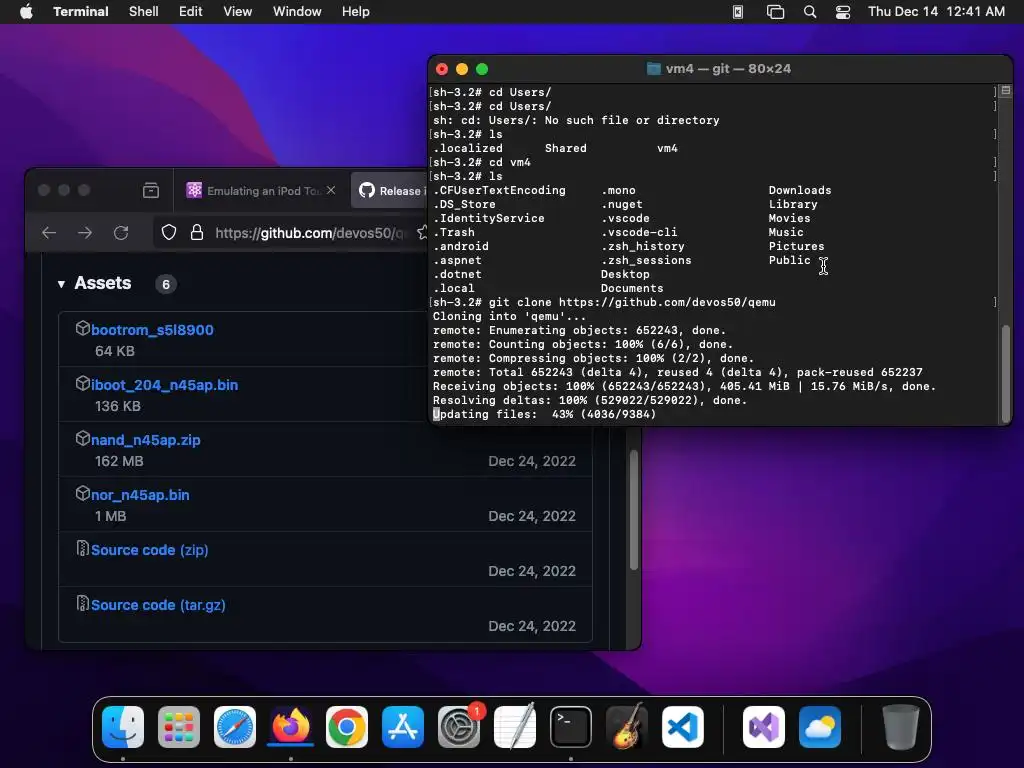Open Finder from the Dock
Viewport: 1024px width, 768px height.
tap(123, 727)
